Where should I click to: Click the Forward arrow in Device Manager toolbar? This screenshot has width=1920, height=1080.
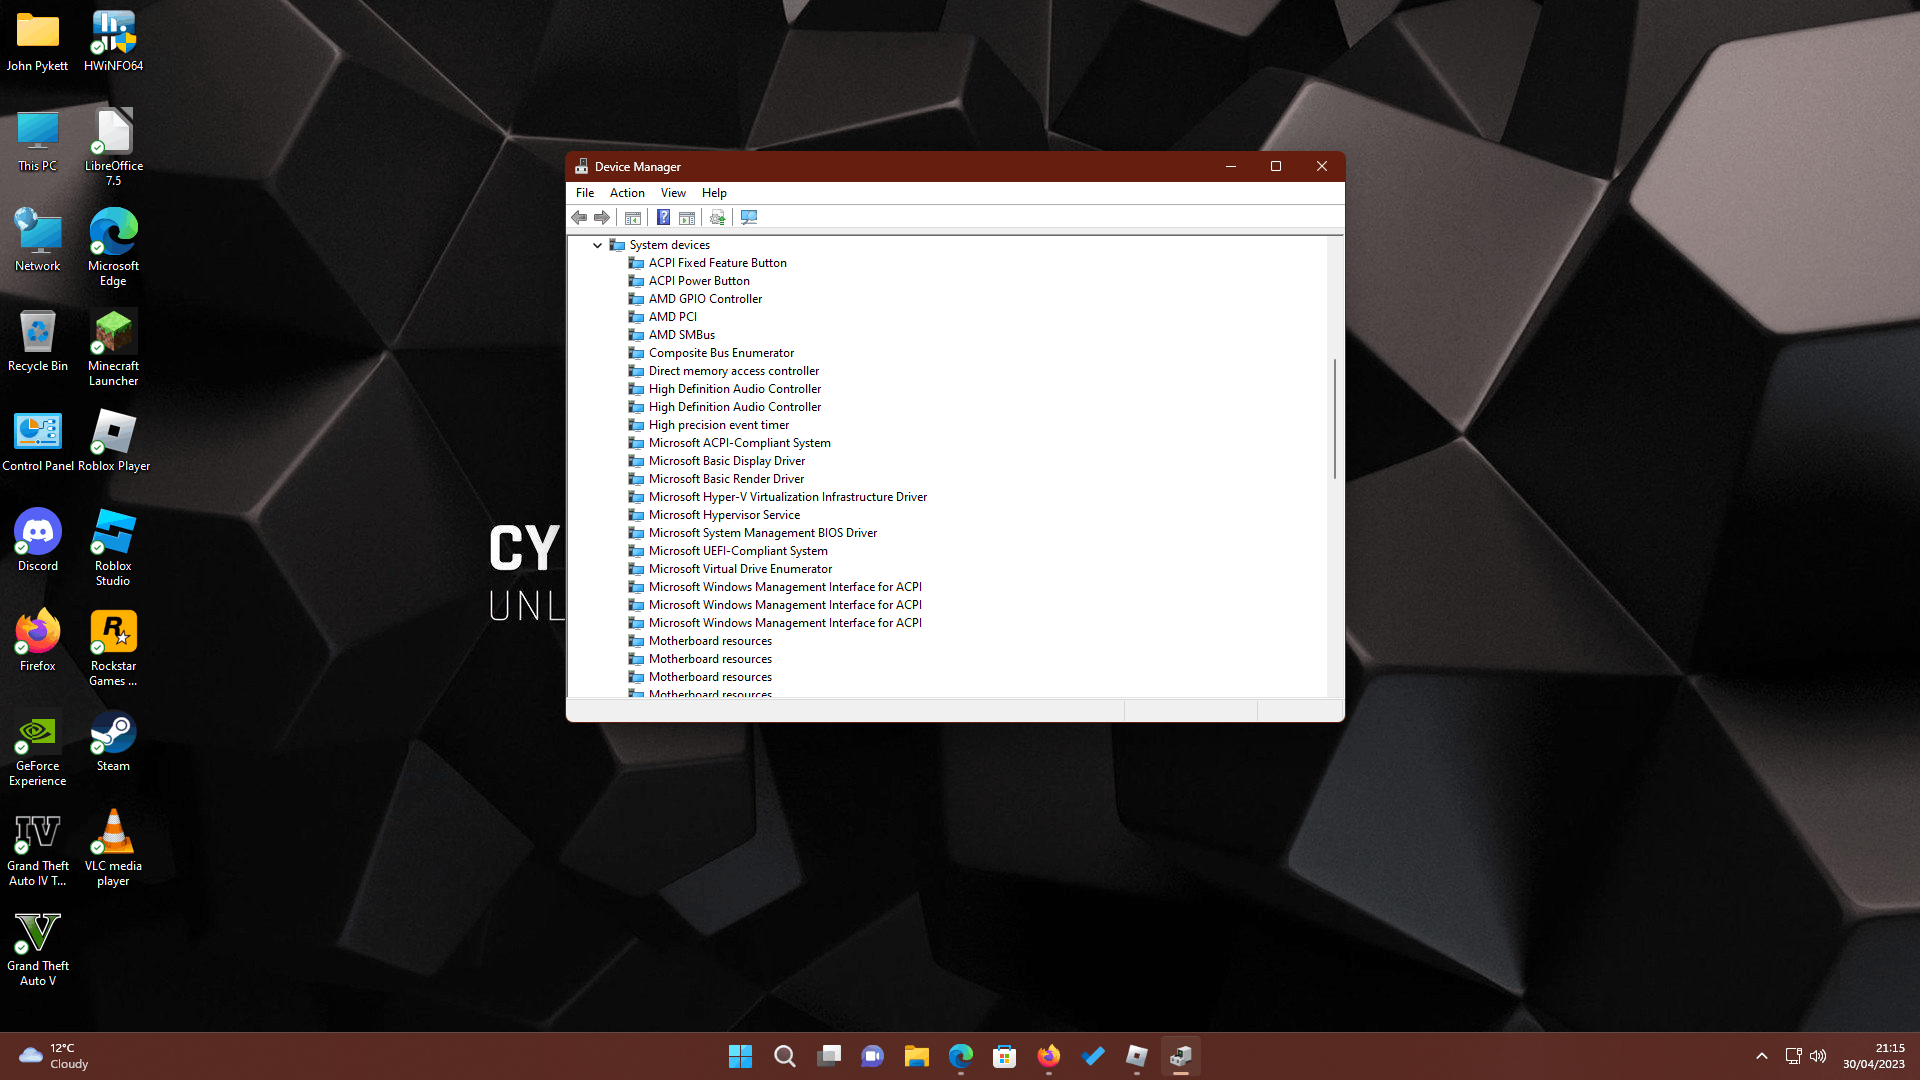coord(602,218)
